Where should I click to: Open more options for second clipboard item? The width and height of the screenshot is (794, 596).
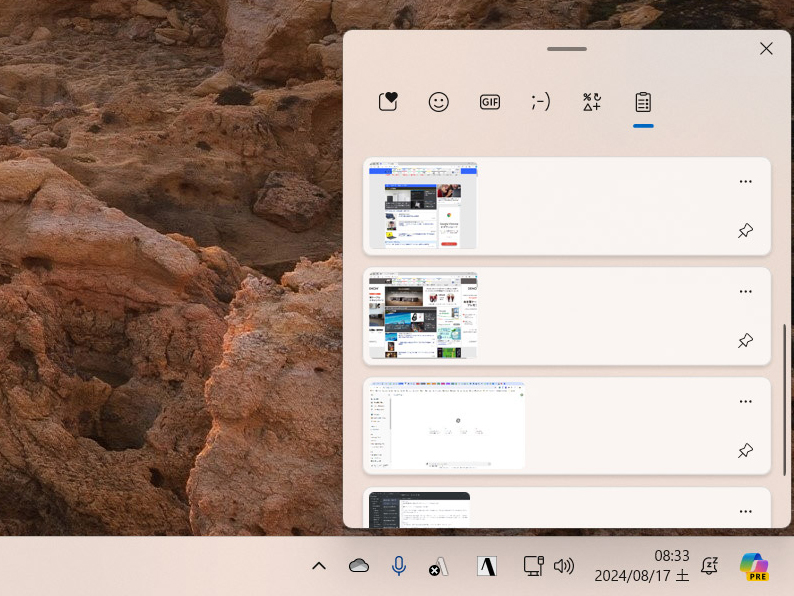[x=745, y=291]
